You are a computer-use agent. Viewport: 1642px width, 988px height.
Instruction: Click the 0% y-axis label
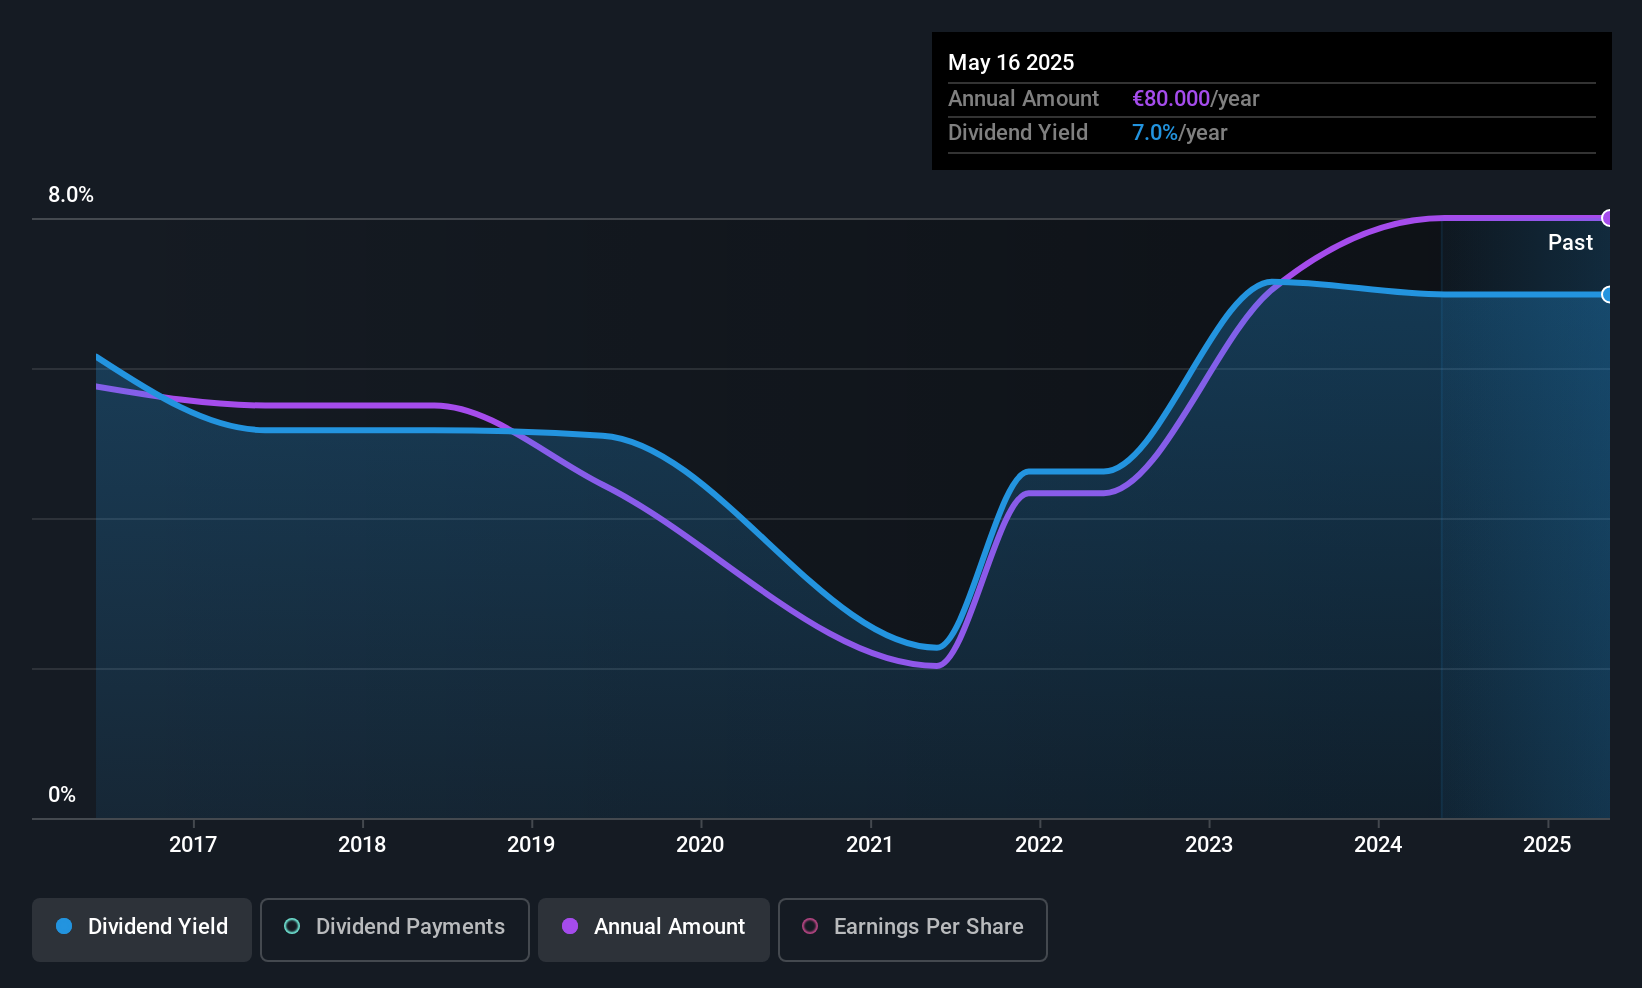pyautogui.click(x=62, y=795)
